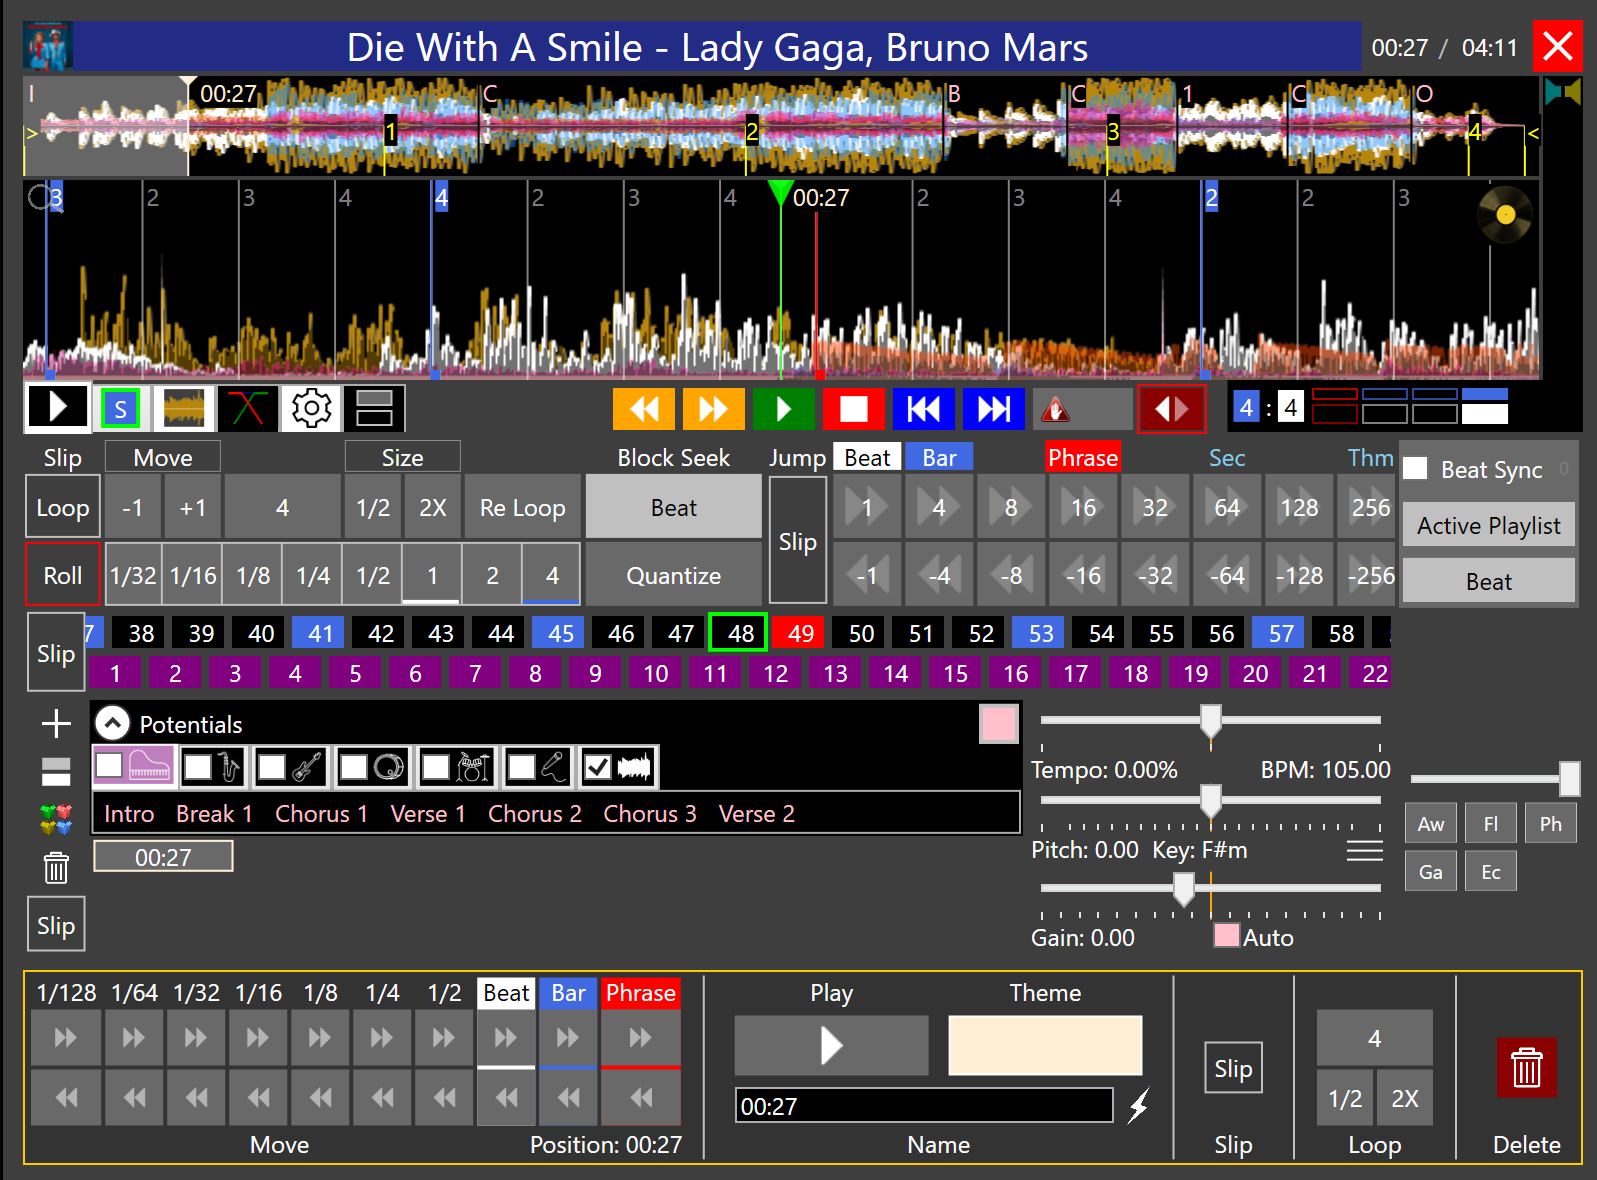1597x1180 pixels.
Task: Click the white play icon at toolbar start
Action: 57,407
